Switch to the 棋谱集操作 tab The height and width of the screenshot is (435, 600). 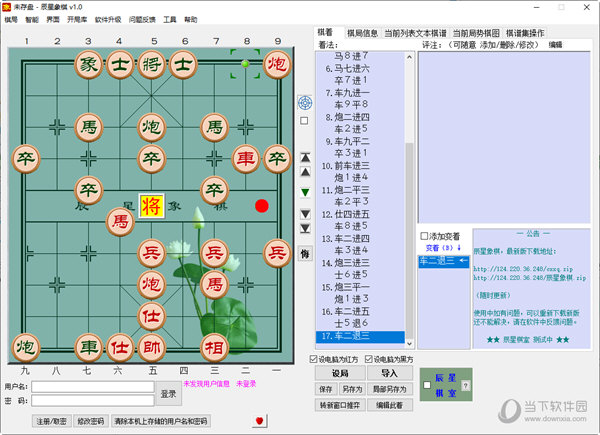coord(525,33)
